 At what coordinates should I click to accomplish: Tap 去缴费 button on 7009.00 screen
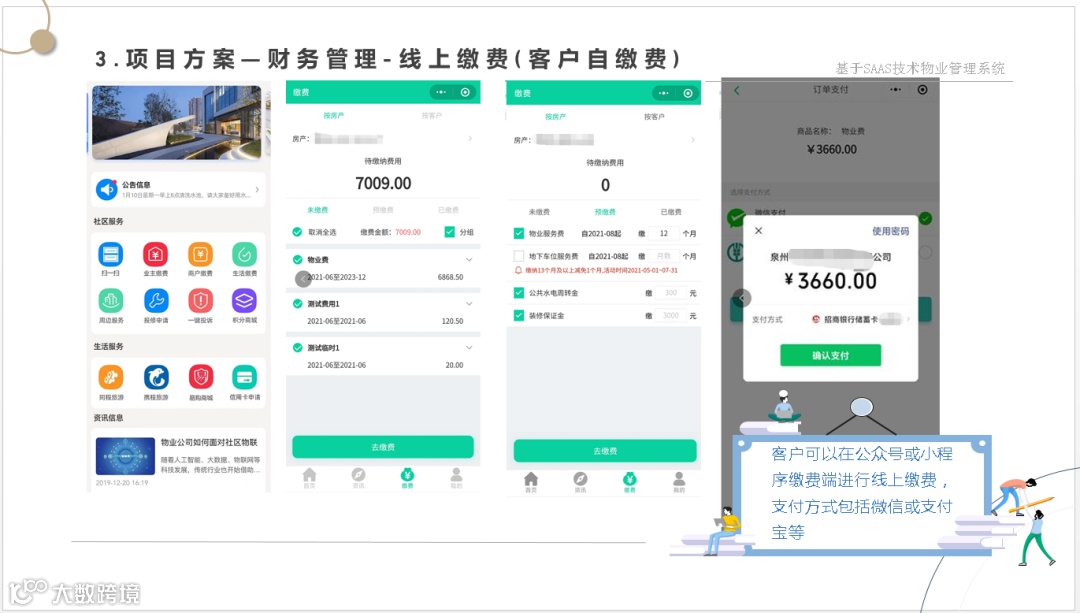point(383,447)
